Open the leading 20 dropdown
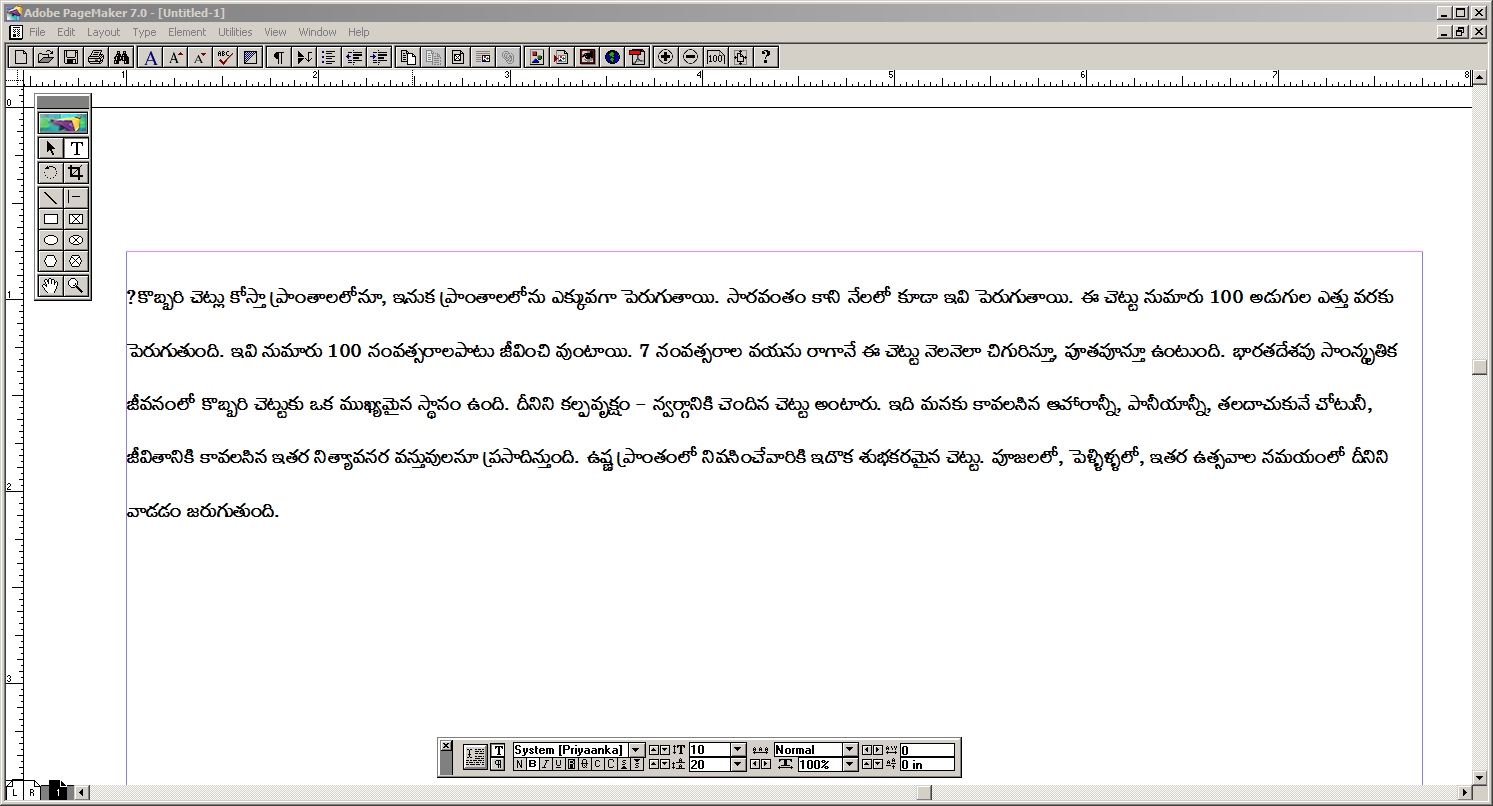 tap(738, 764)
